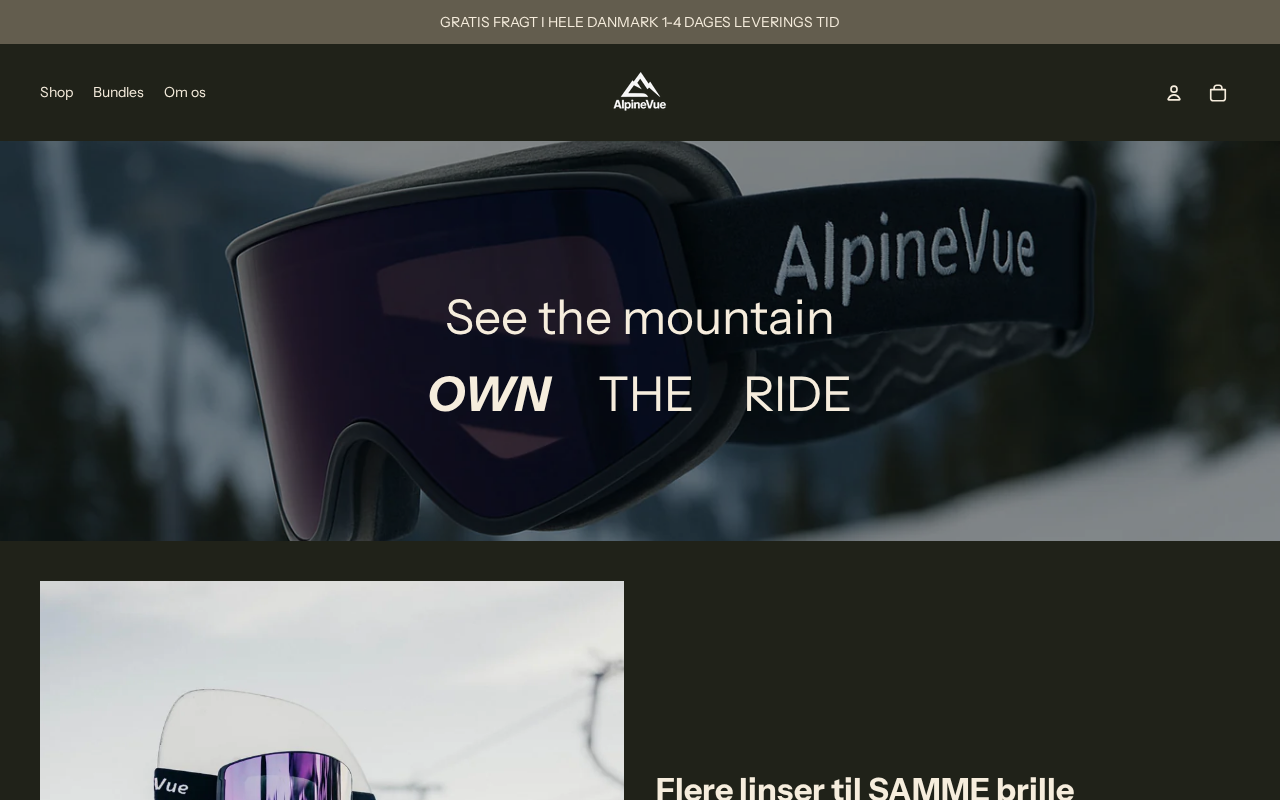Image resolution: width=1280 pixels, height=800 pixels.
Task: Open the Shop menu
Action: (56, 92)
